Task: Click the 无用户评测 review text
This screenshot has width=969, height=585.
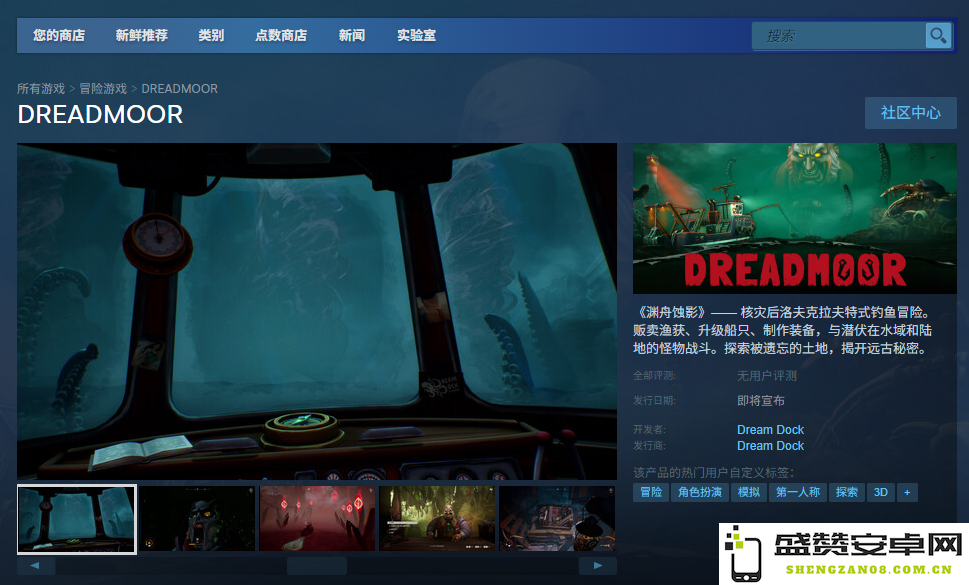Action: pos(766,376)
